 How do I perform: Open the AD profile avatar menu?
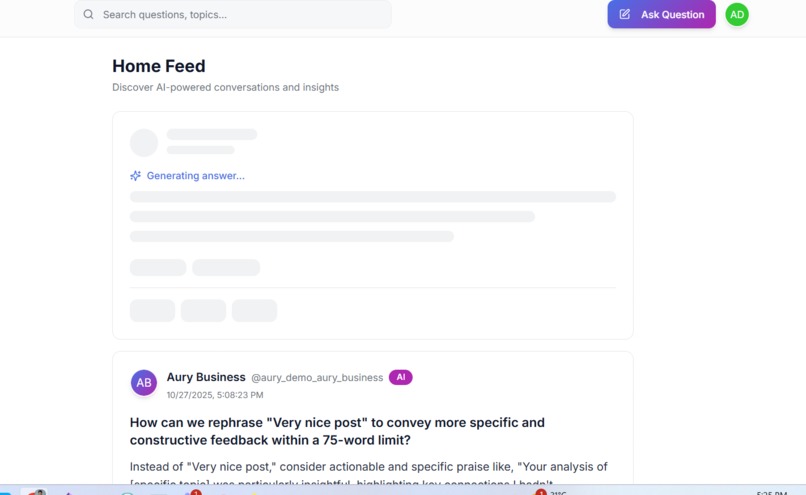pos(737,14)
